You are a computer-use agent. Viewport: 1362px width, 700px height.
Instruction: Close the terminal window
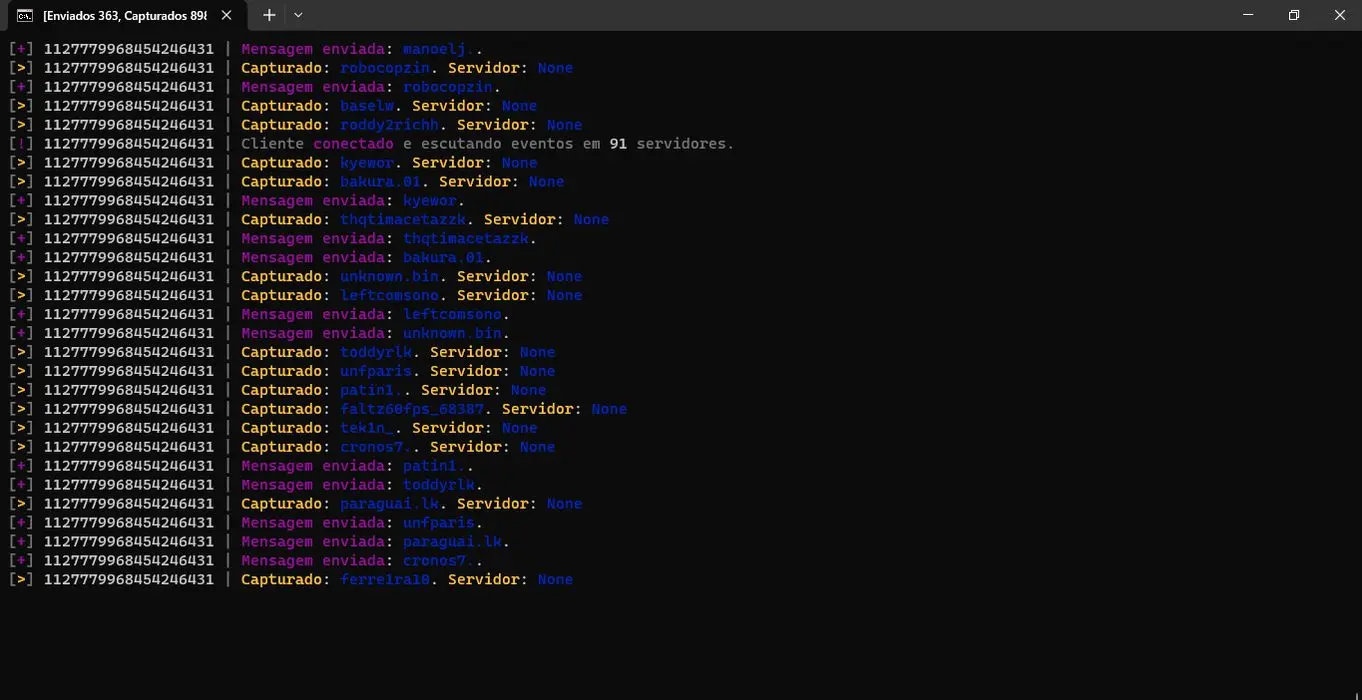(x=1340, y=15)
